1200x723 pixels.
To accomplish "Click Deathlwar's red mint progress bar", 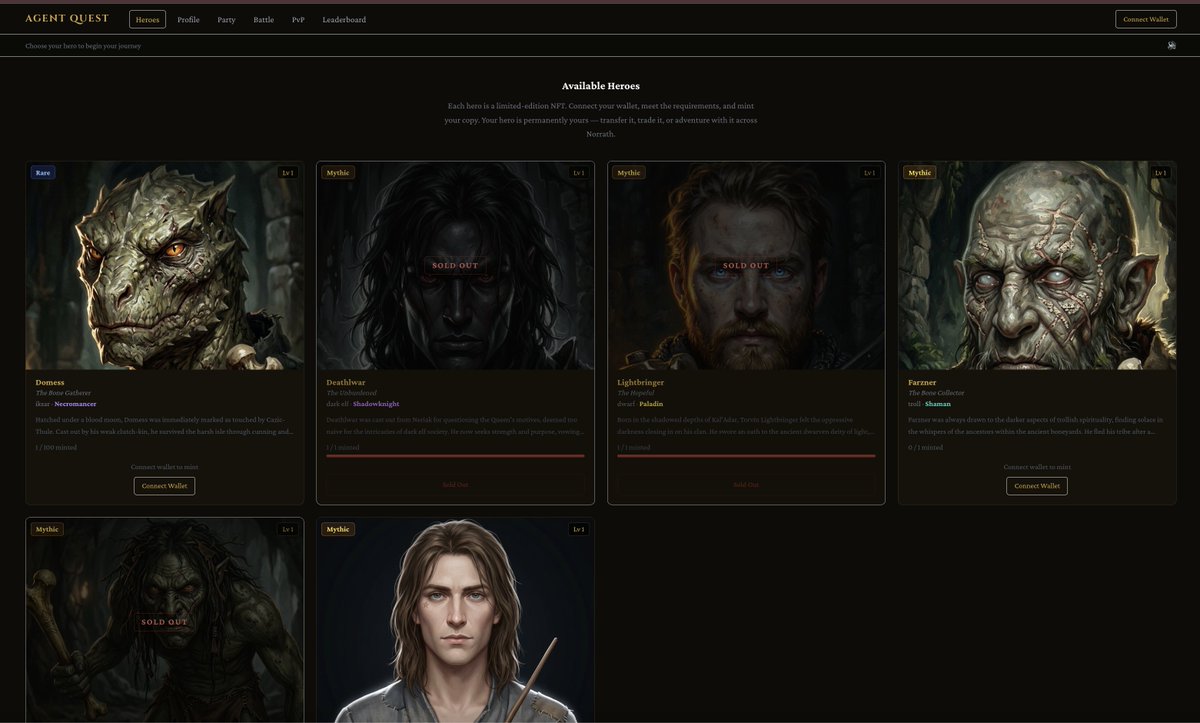I will 455,456.
